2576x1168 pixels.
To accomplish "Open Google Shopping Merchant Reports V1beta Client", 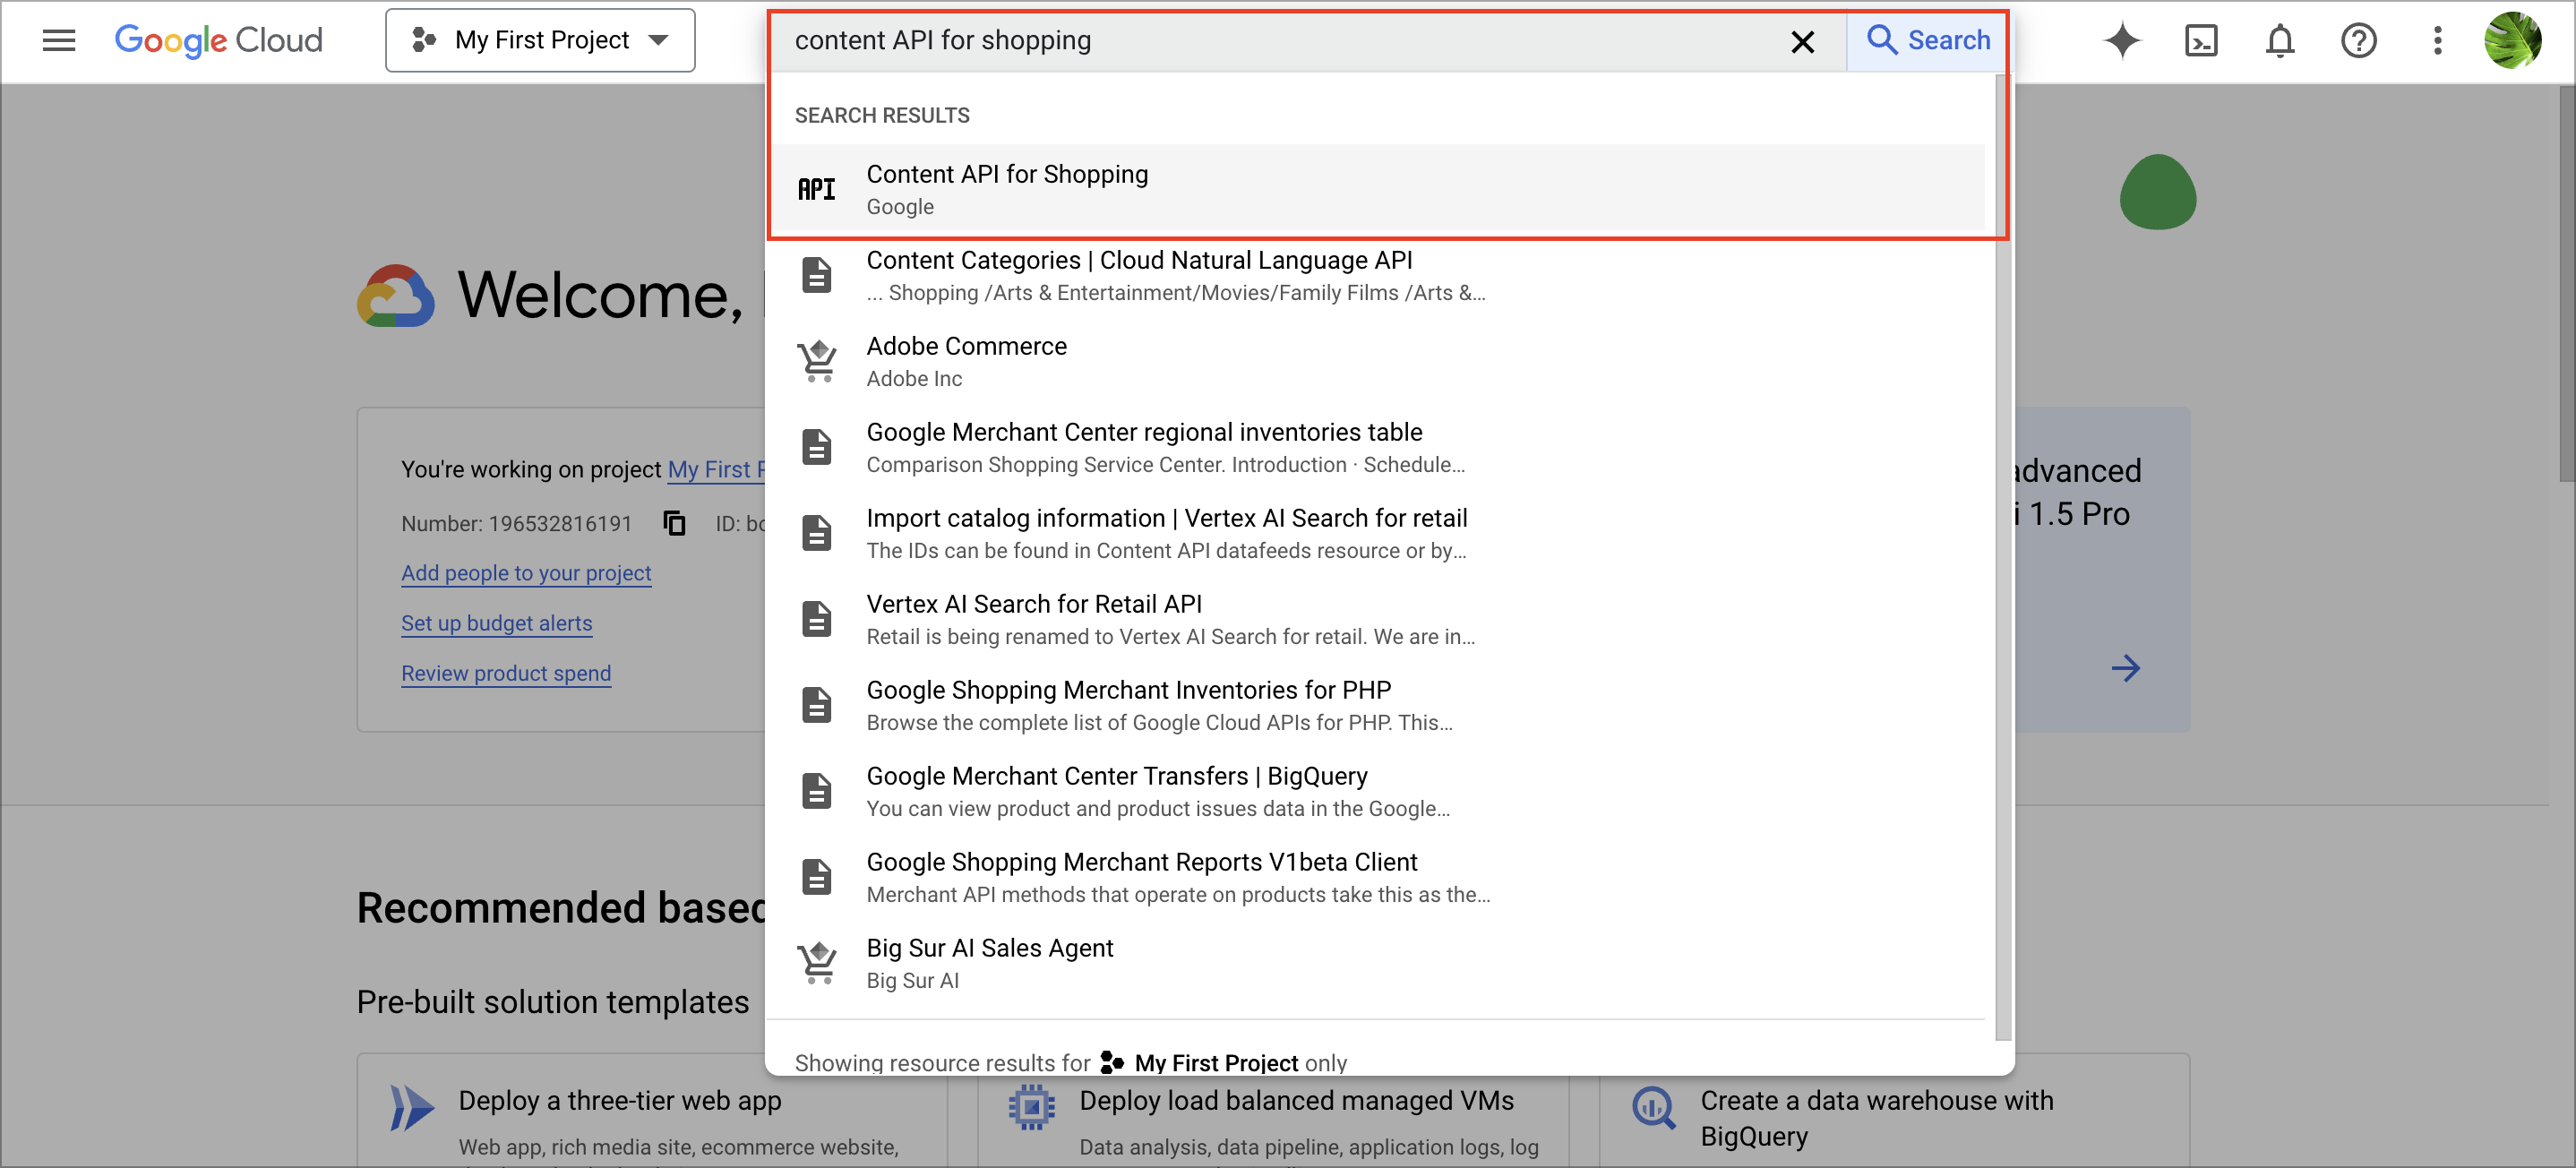I will 1378,877.
